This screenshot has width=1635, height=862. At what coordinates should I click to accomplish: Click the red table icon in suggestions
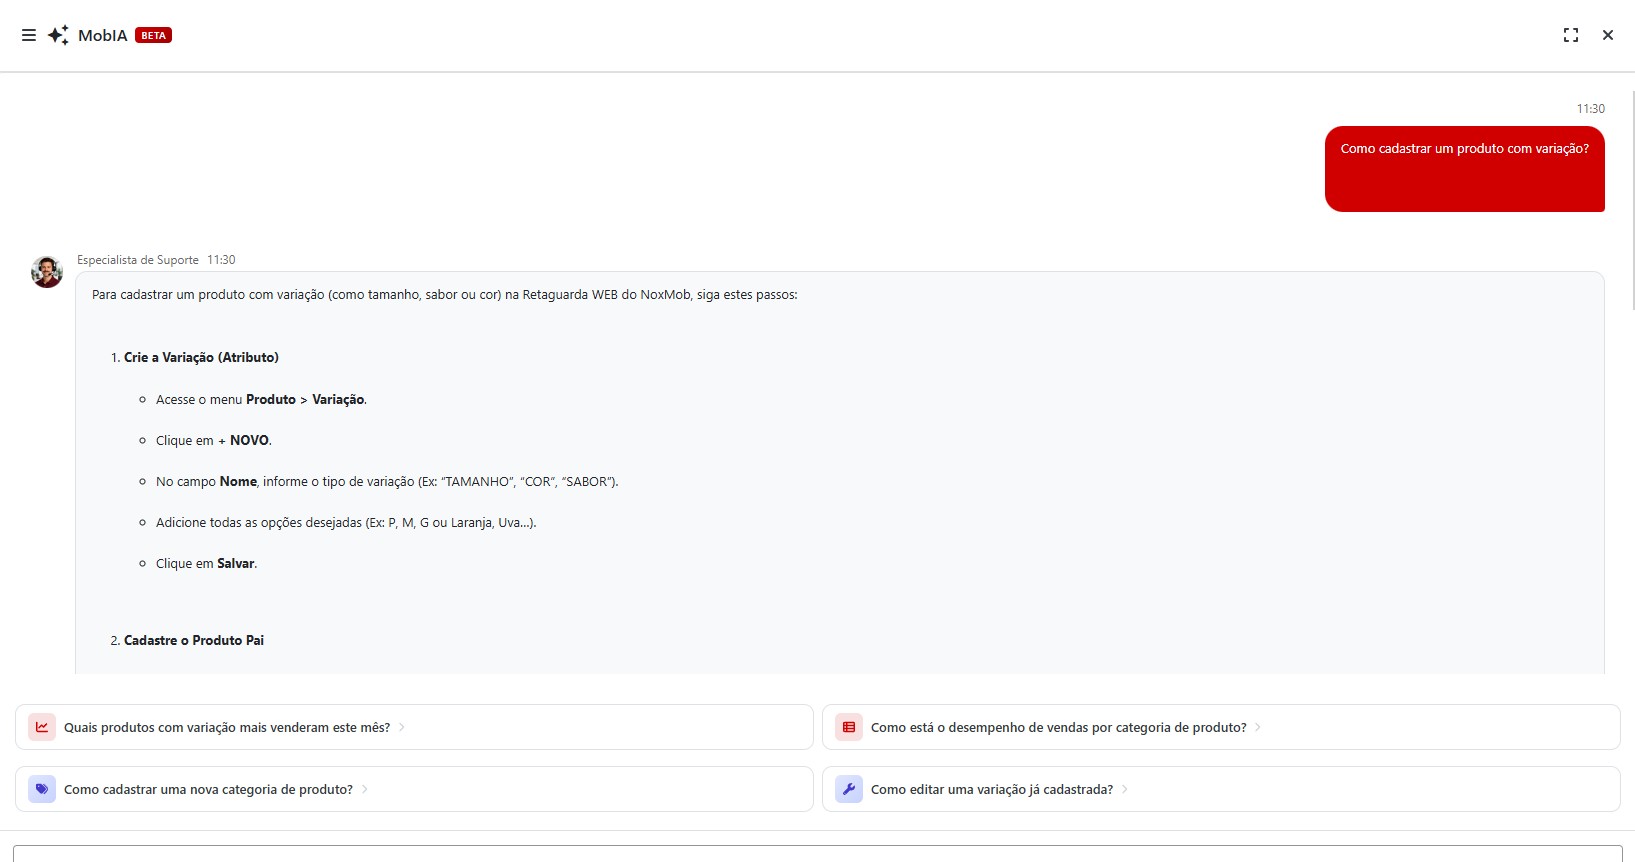pyautogui.click(x=849, y=727)
